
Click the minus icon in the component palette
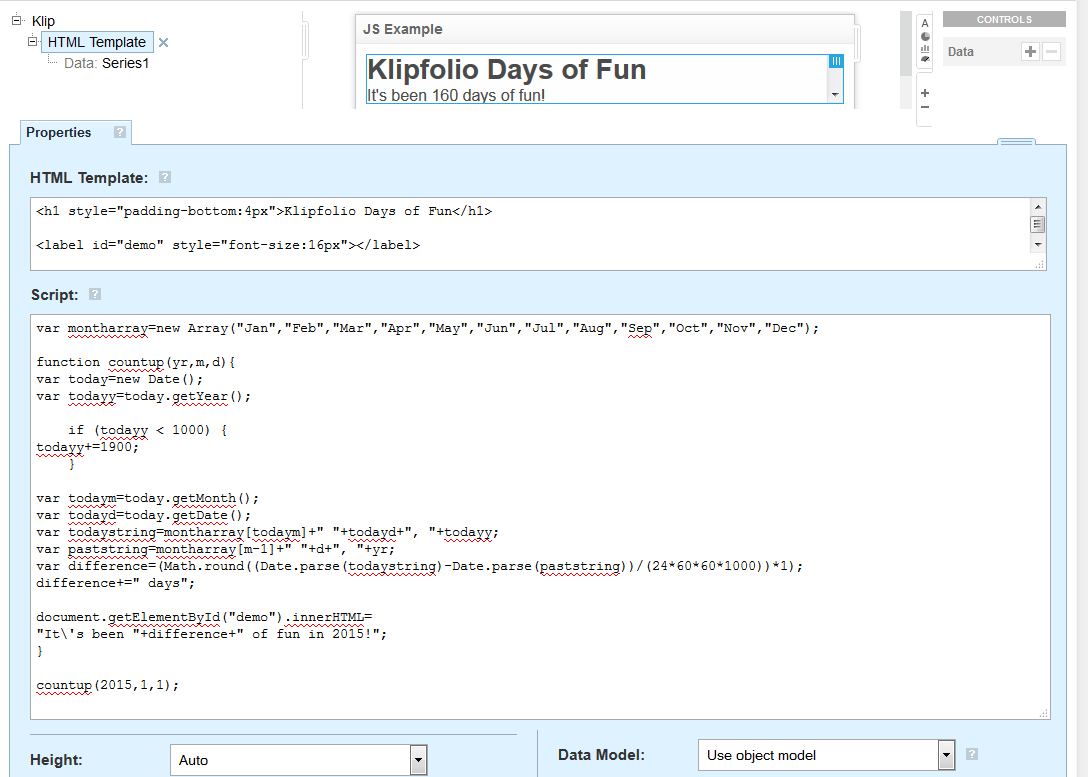click(925, 106)
